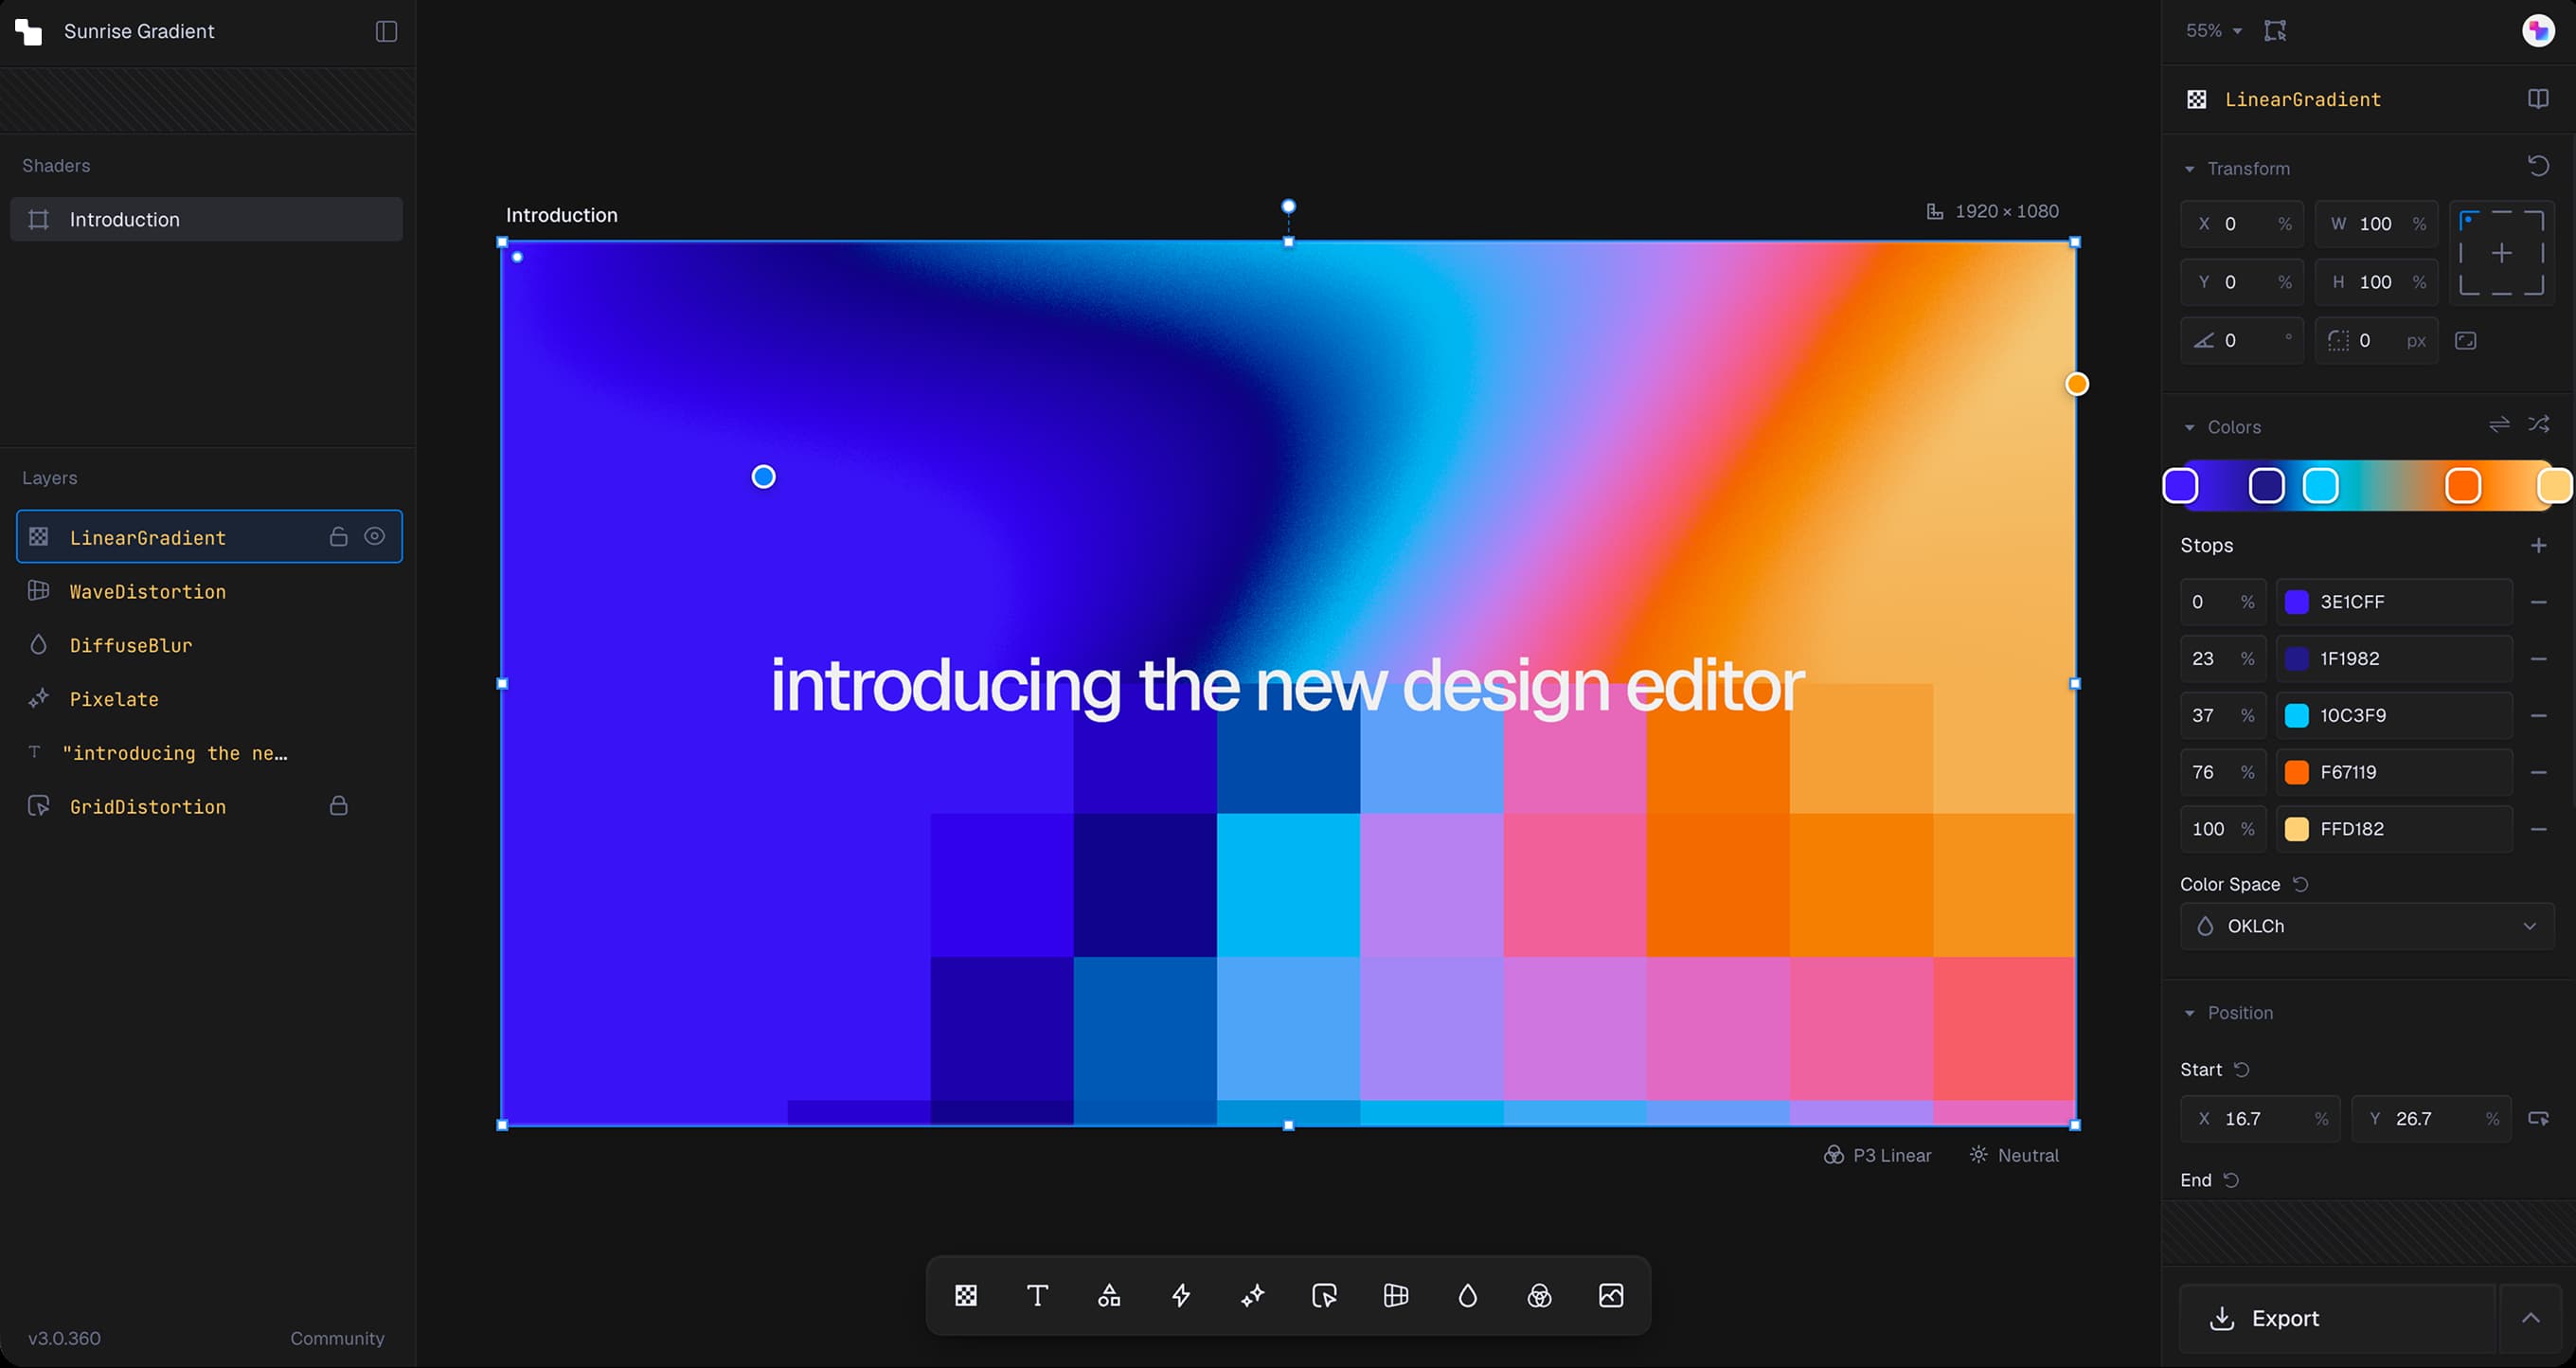Viewport: 2576px width, 1368px height.
Task: Select the blur droplet tool in toolbar
Action: pos(1467,1296)
